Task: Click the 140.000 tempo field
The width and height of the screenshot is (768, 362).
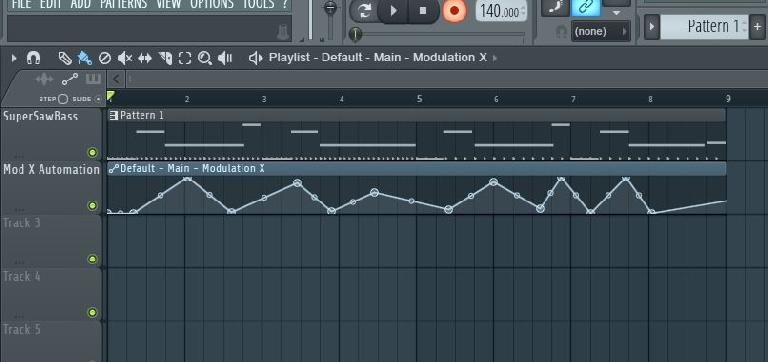Action: click(501, 11)
